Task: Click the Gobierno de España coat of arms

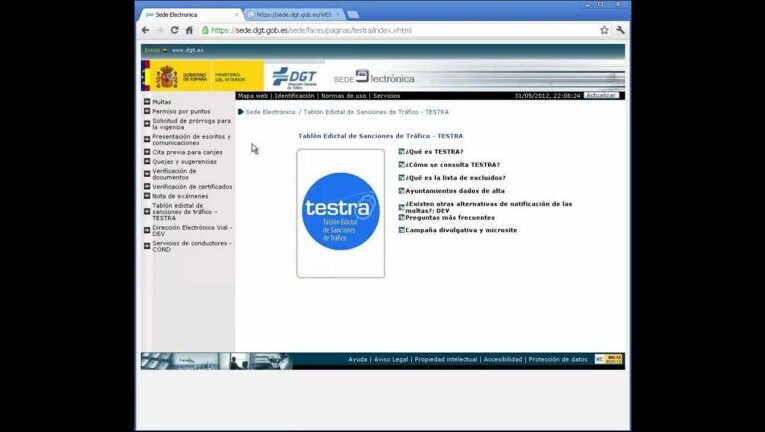Action: click(x=167, y=77)
